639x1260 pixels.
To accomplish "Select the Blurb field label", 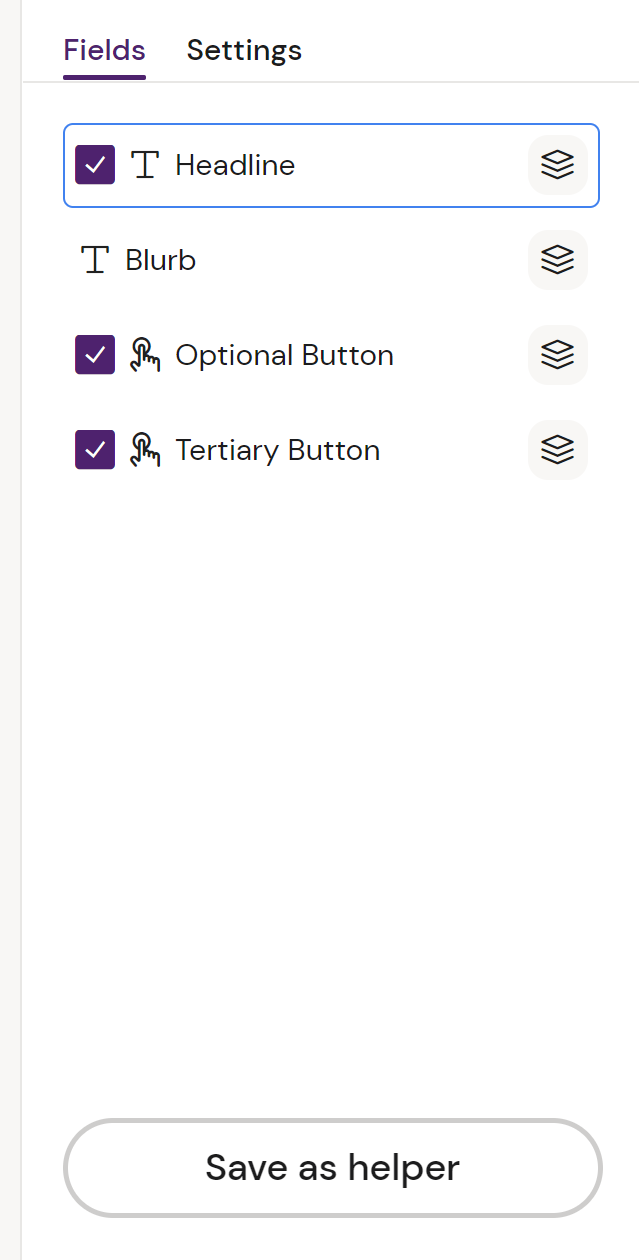I will pos(161,260).
